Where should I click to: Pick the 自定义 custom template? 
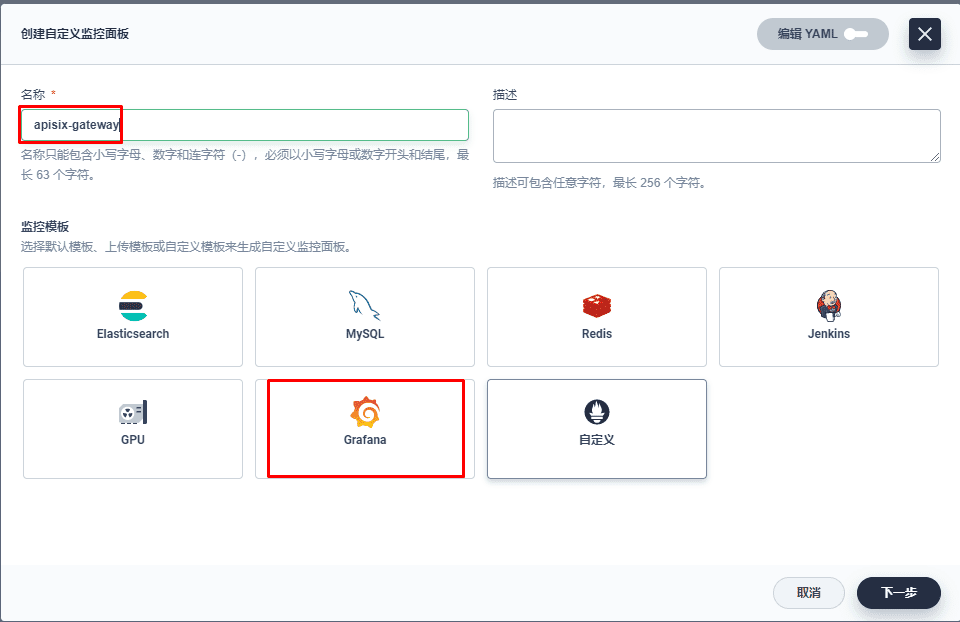pos(597,429)
